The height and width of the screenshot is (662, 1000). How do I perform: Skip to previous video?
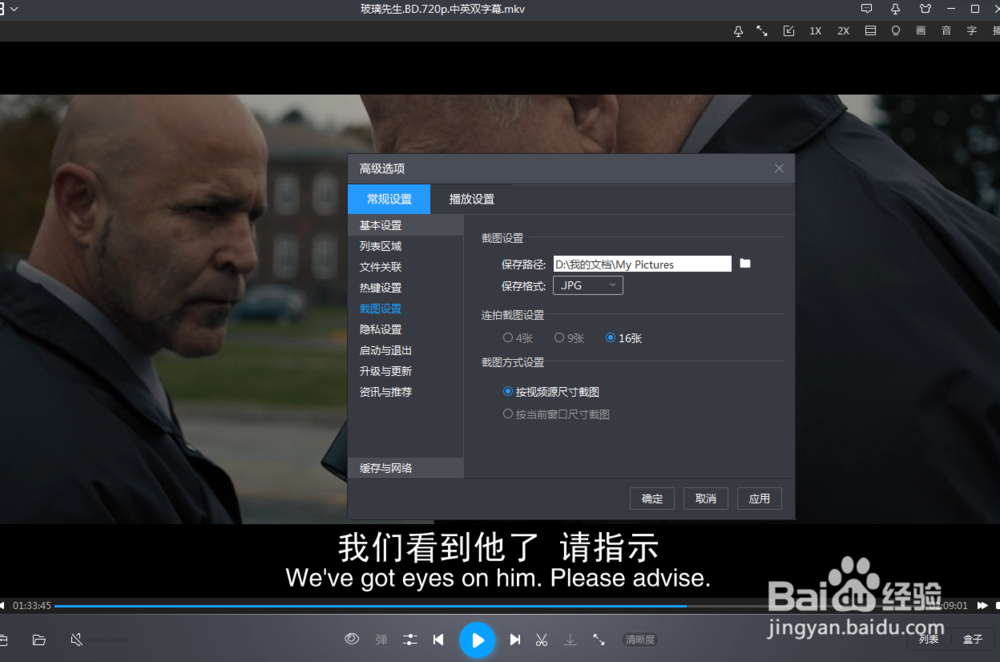(x=438, y=640)
